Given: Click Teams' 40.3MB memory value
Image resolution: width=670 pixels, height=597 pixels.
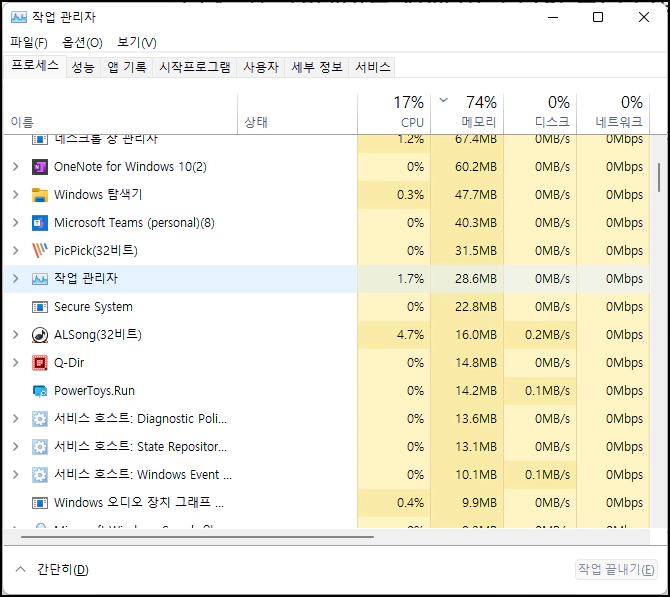Looking at the screenshot, I should click(x=476, y=223).
